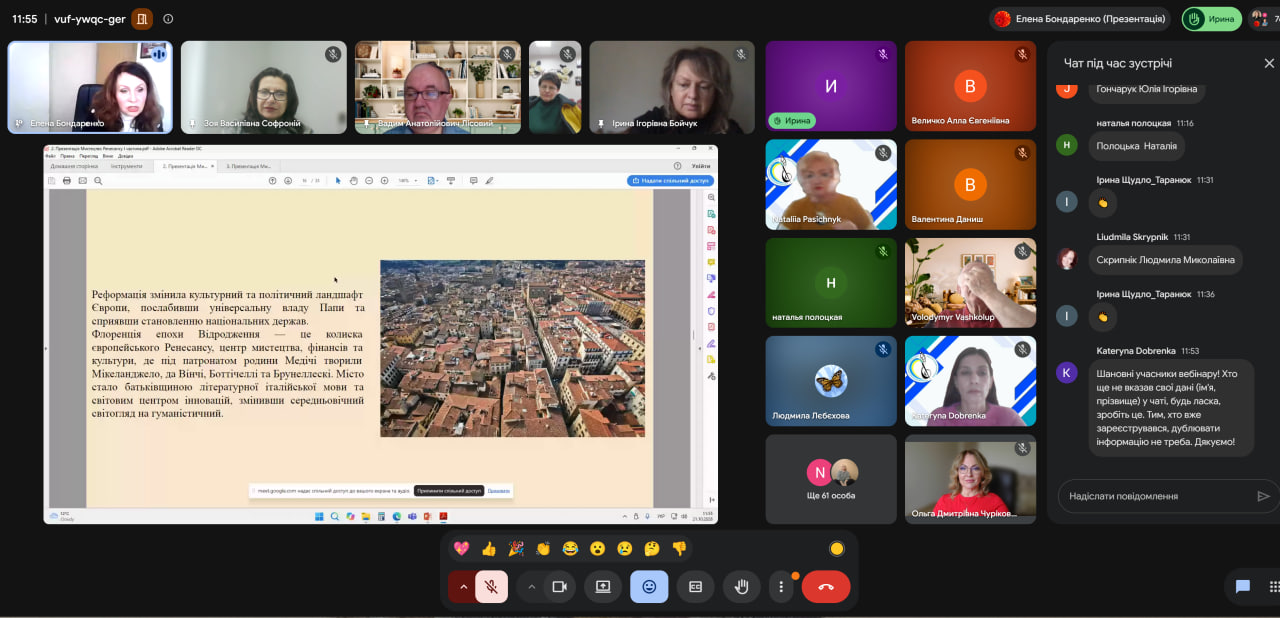
Task: Toggle the emoji reactions bar
Action: pyautogui.click(x=649, y=587)
